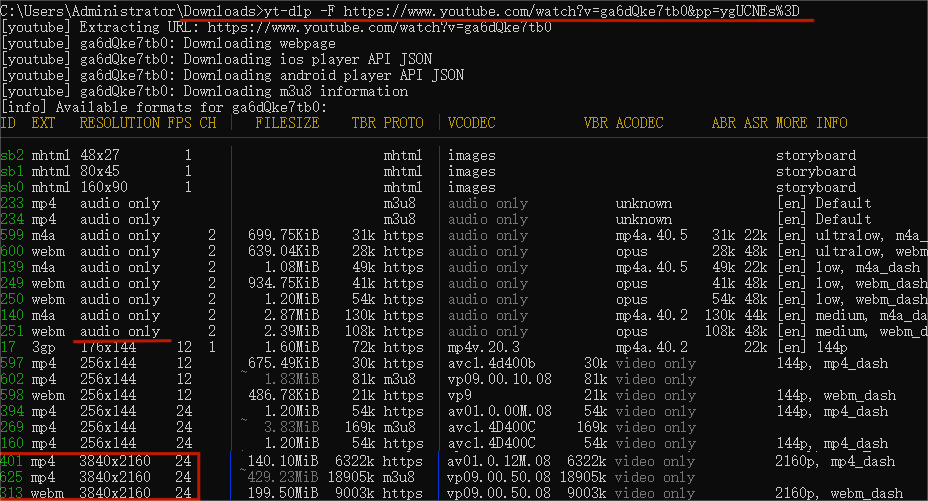Click the FILESIZE column header
The image size is (928, 501).
(287, 123)
